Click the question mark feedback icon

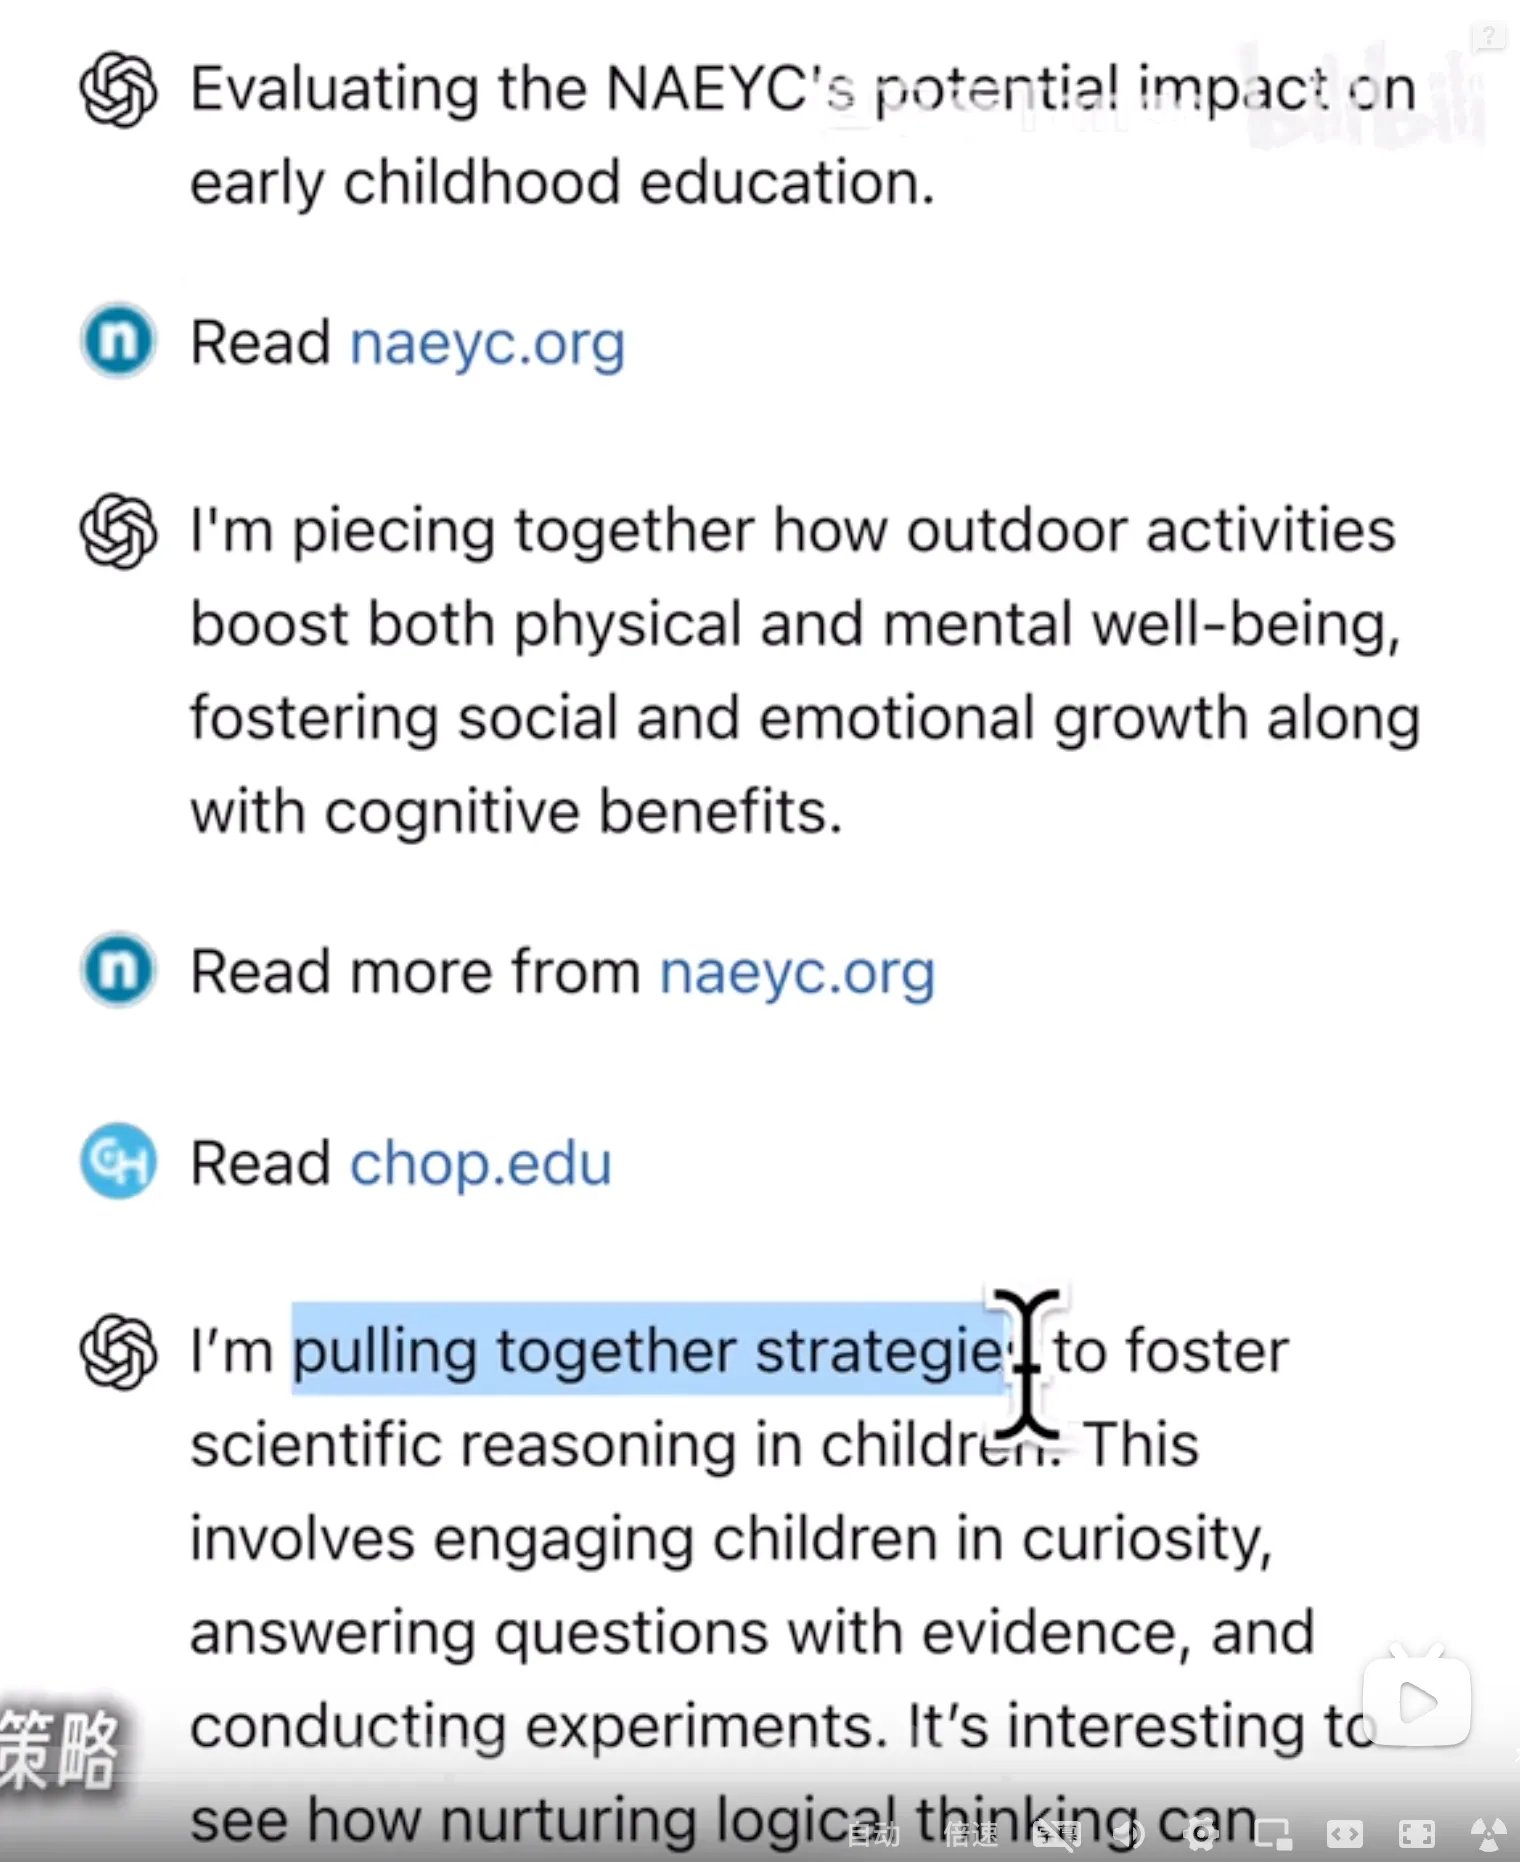pyautogui.click(x=1488, y=38)
